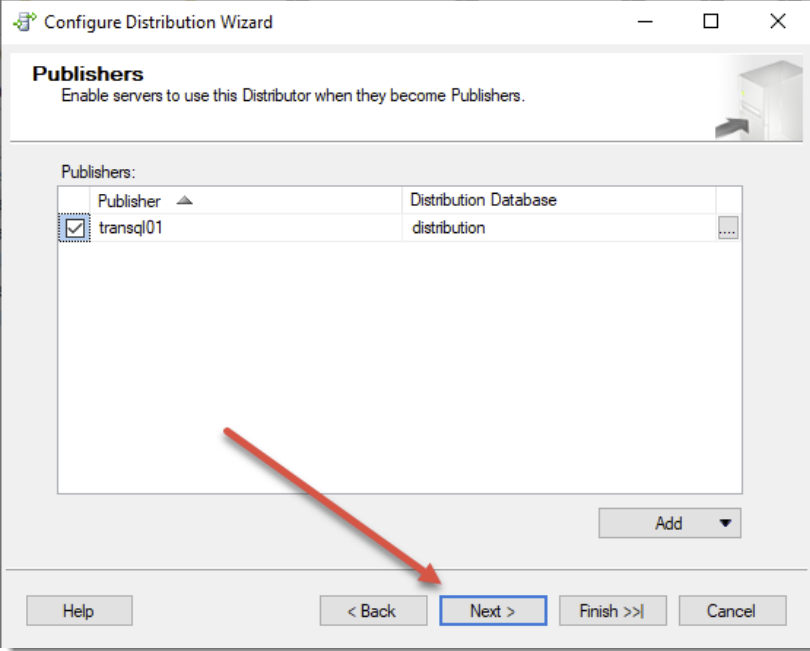Click the Publisher sort arrow indicator
This screenshot has height=651, width=810.
(184, 200)
